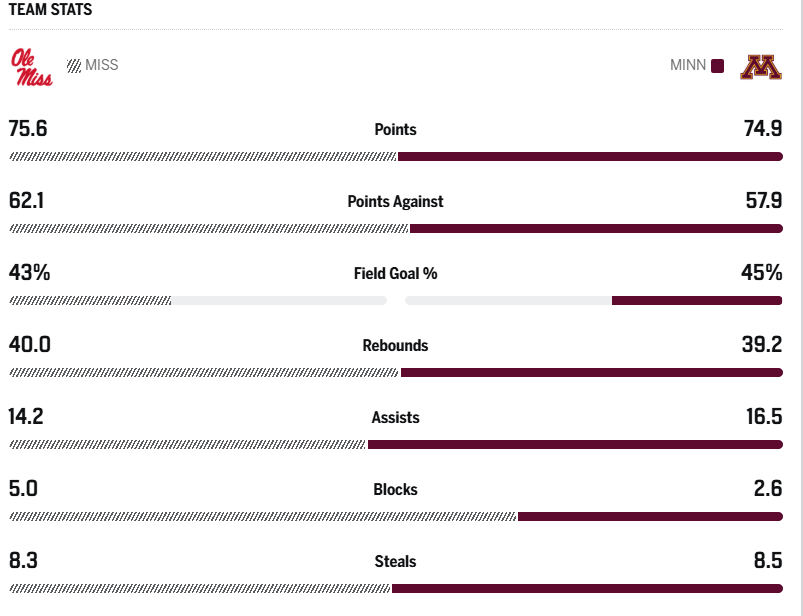Click the Assists stat label
The image size is (803, 616).
pos(395,417)
